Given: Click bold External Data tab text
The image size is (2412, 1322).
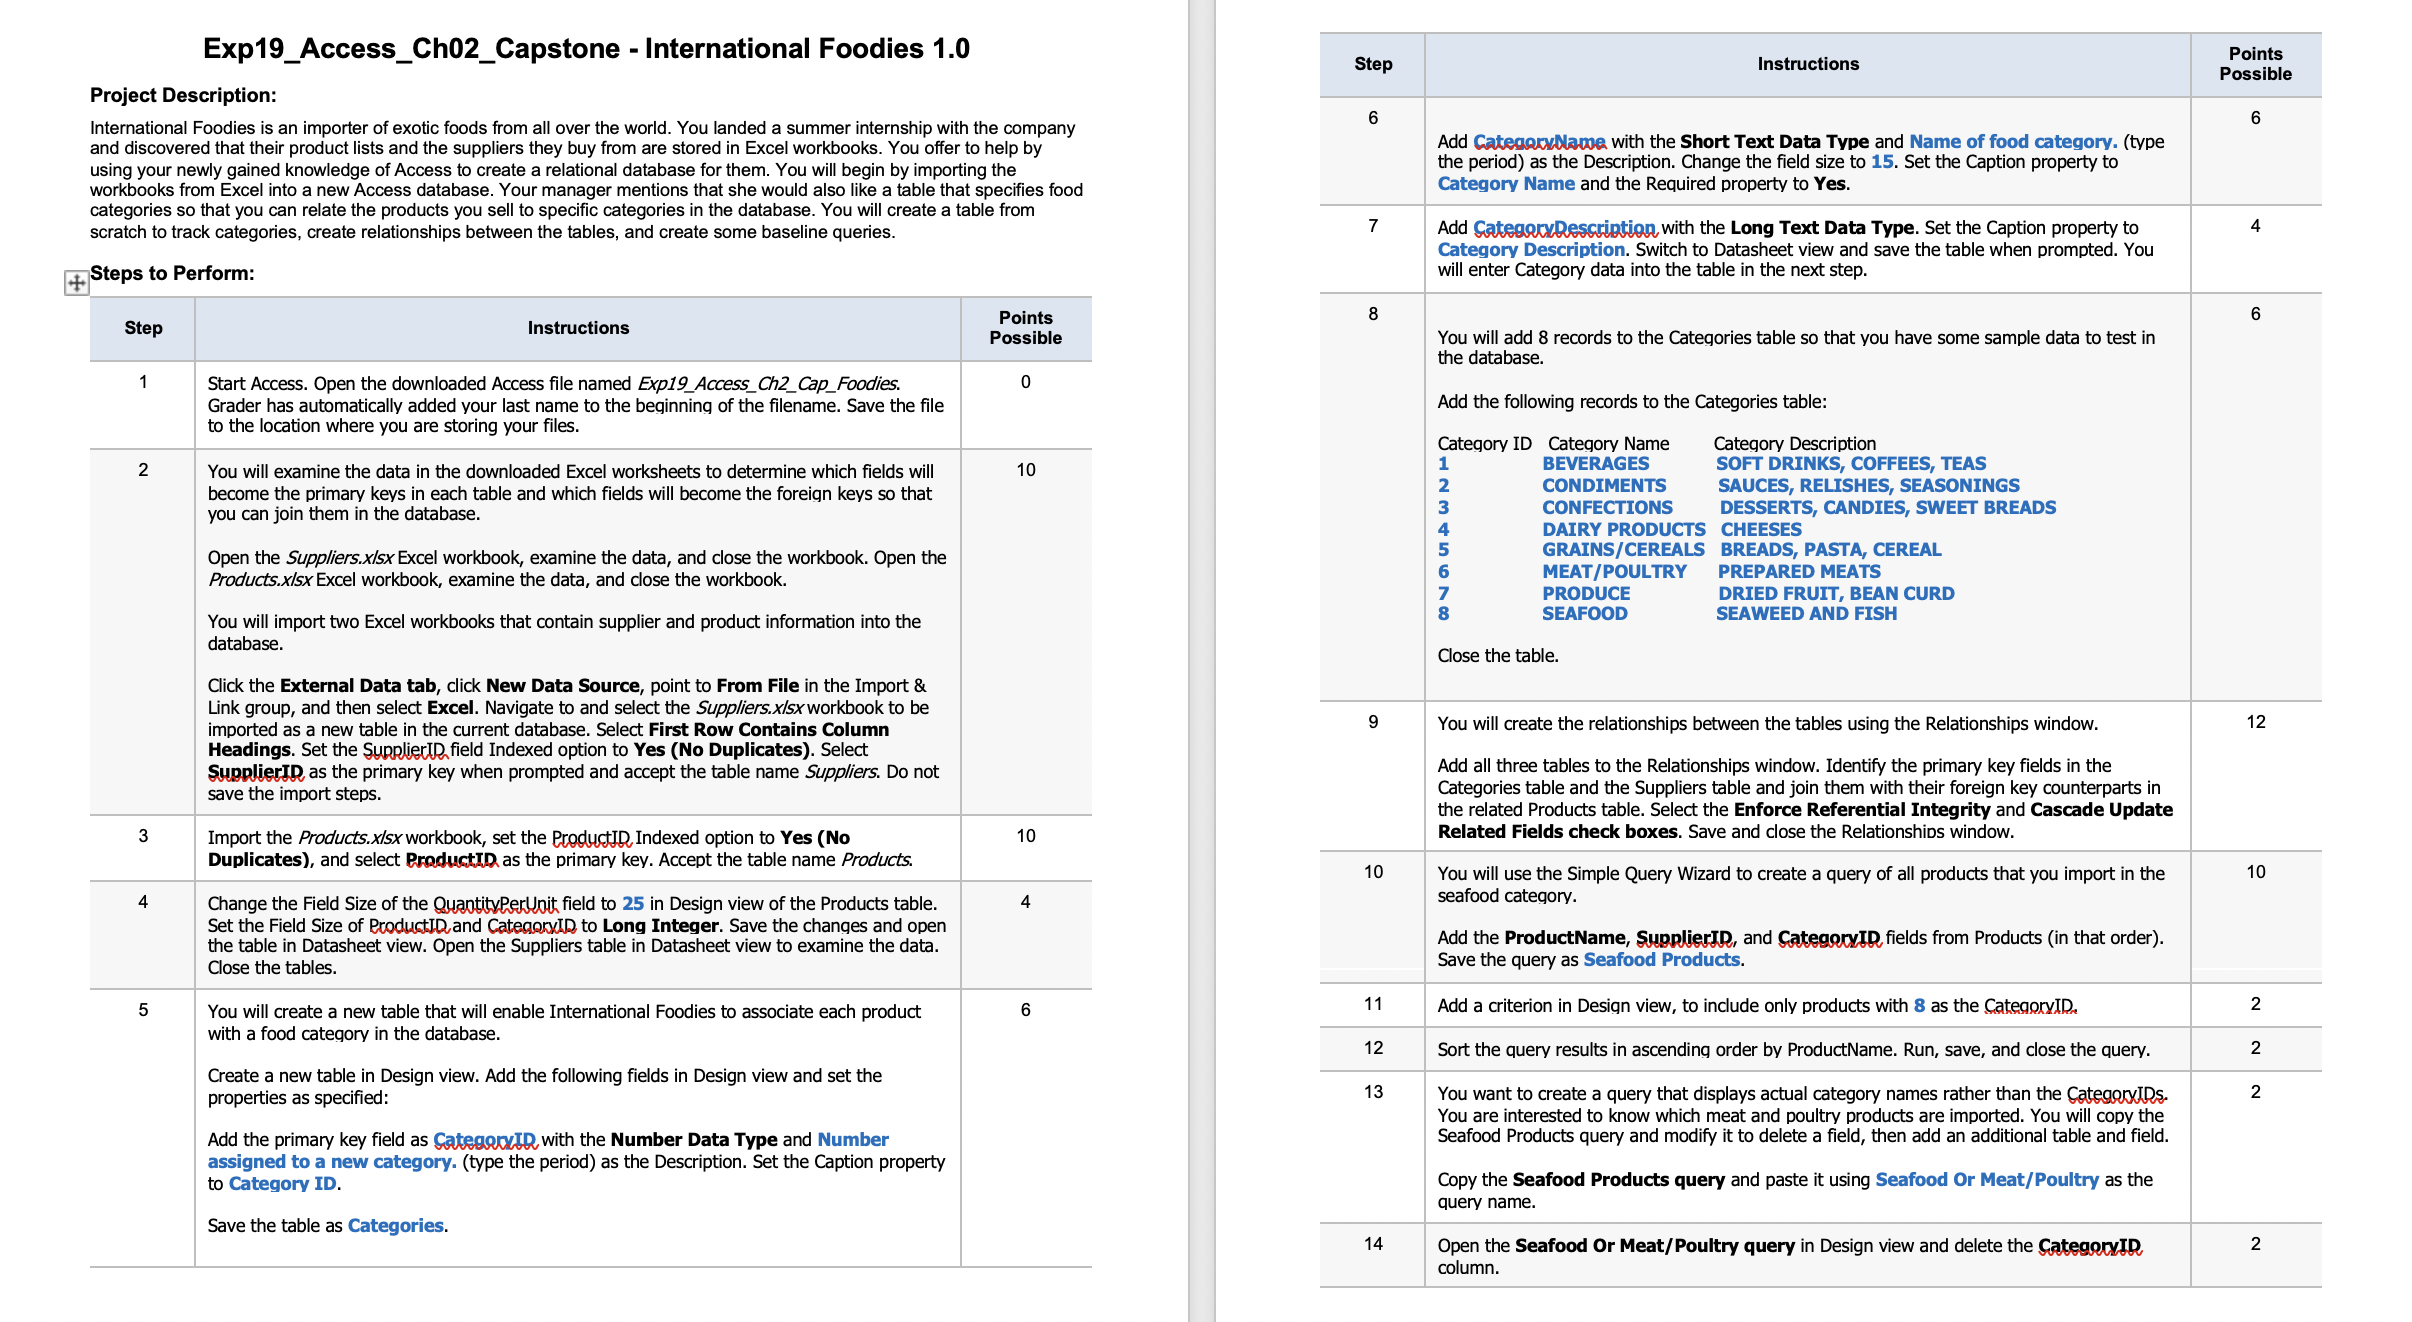Looking at the screenshot, I should (358, 685).
